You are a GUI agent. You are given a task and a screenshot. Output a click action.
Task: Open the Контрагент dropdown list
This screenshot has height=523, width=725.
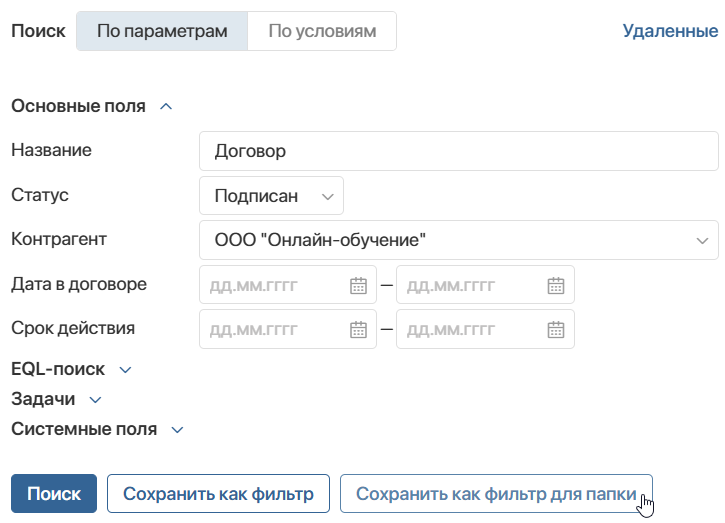click(x=459, y=240)
